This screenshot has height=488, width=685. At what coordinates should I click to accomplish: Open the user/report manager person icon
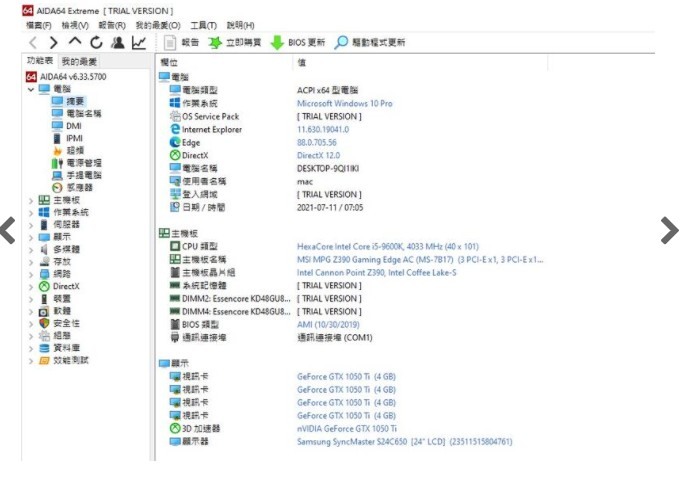coord(118,42)
